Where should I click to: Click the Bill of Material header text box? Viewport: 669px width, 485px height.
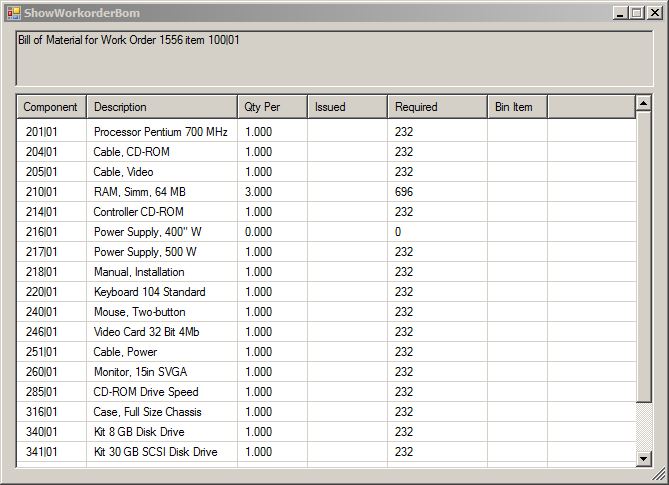[334, 58]
